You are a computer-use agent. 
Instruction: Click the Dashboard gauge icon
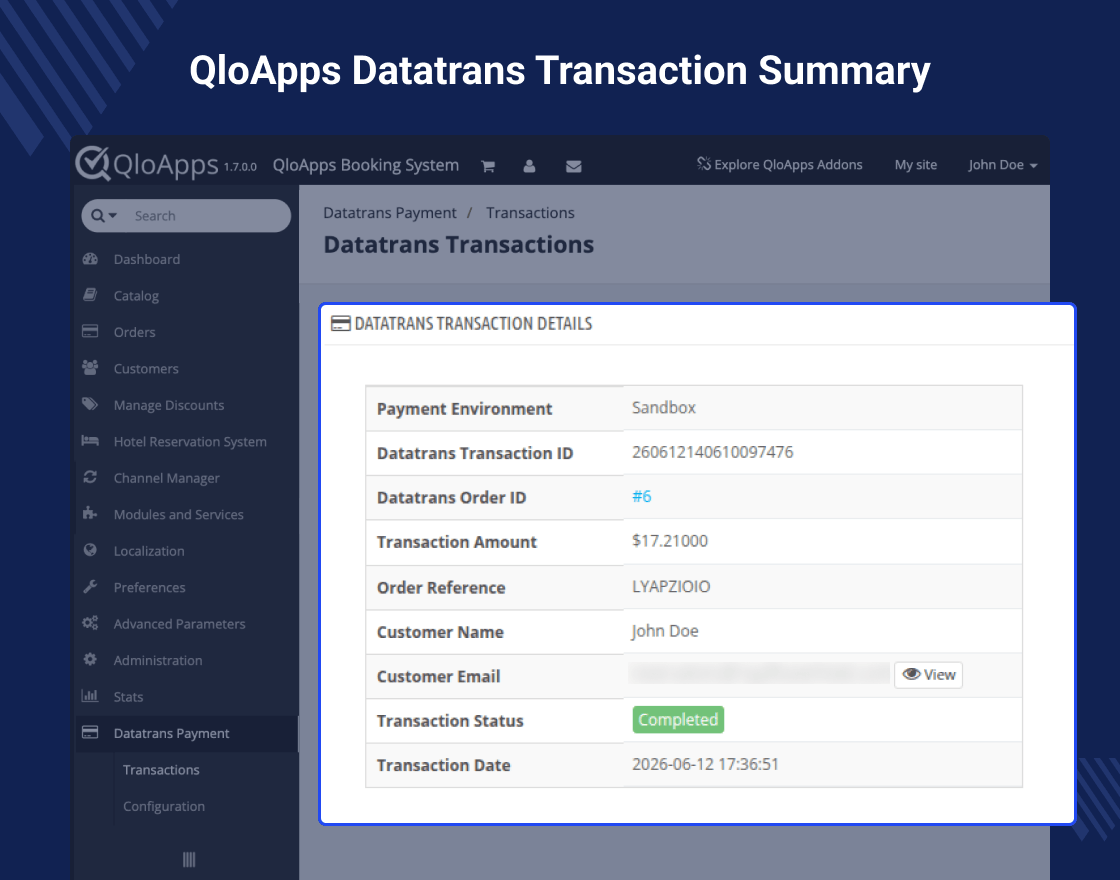(x=90, y=259)
